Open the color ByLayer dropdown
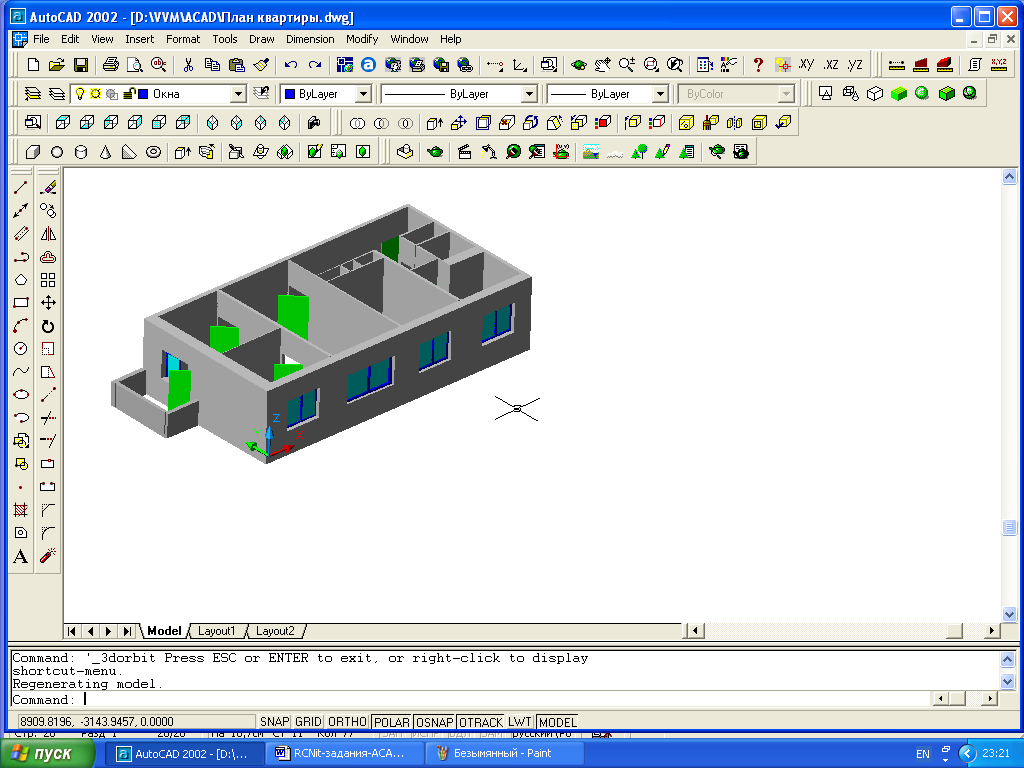 tap(364, 94)
